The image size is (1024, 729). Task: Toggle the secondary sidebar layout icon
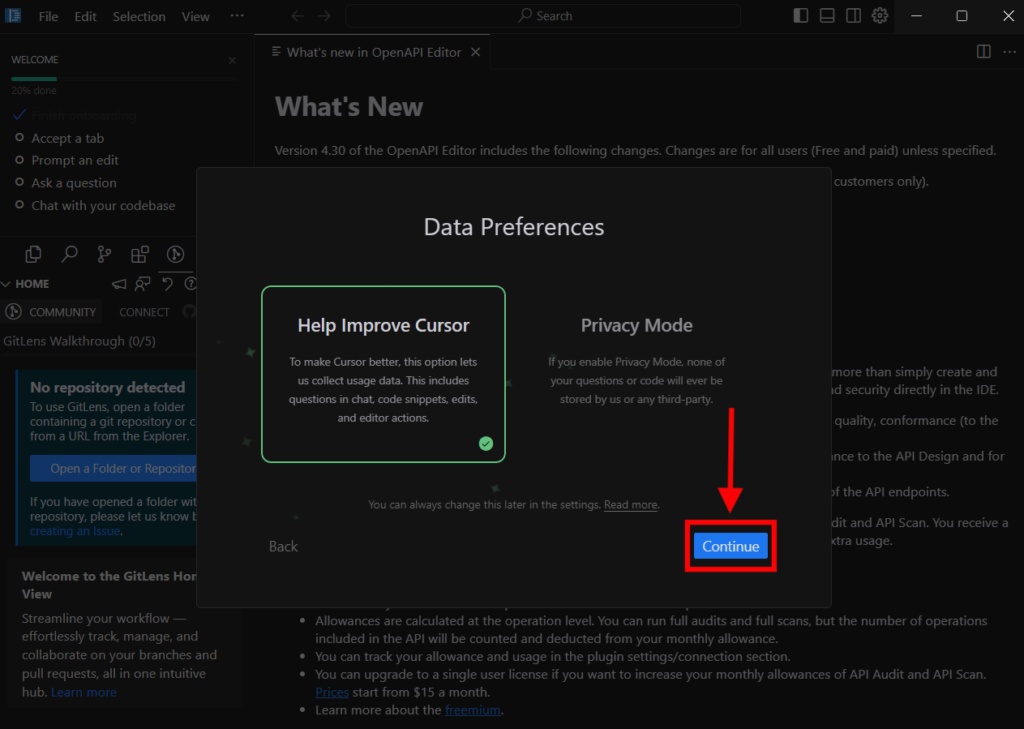click(x=853, y=16)
